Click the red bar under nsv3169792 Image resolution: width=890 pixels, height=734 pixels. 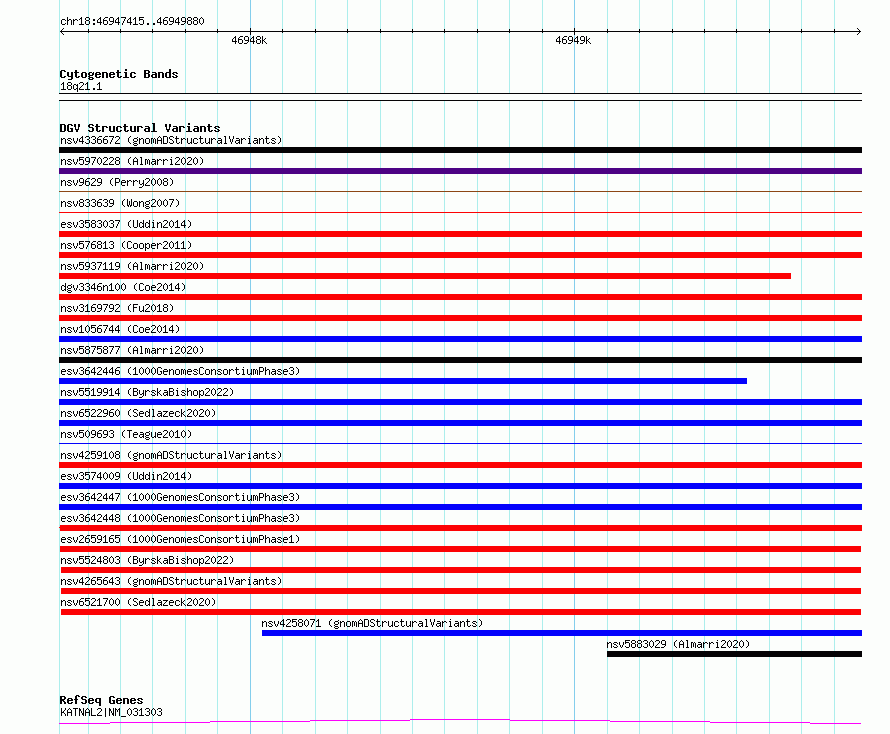coord(460,318)
